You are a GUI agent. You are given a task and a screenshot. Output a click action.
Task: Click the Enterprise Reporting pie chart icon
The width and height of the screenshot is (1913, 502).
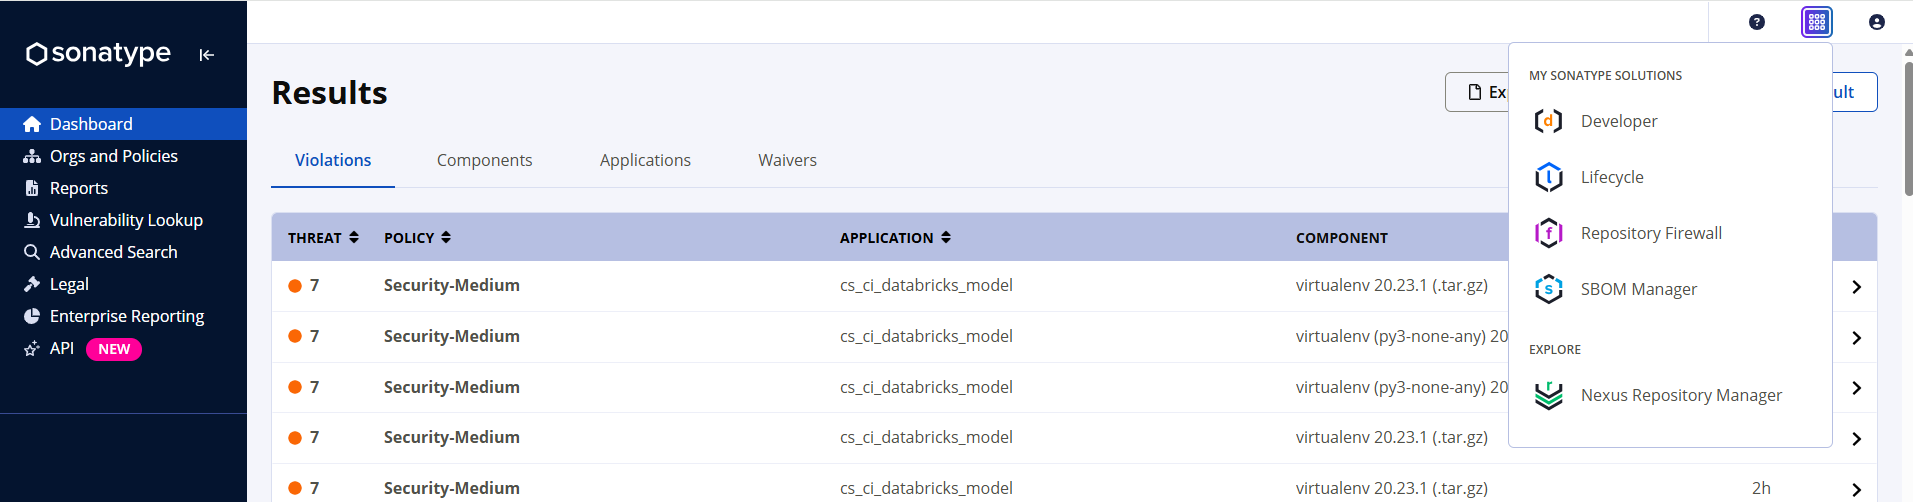point(32,316)
